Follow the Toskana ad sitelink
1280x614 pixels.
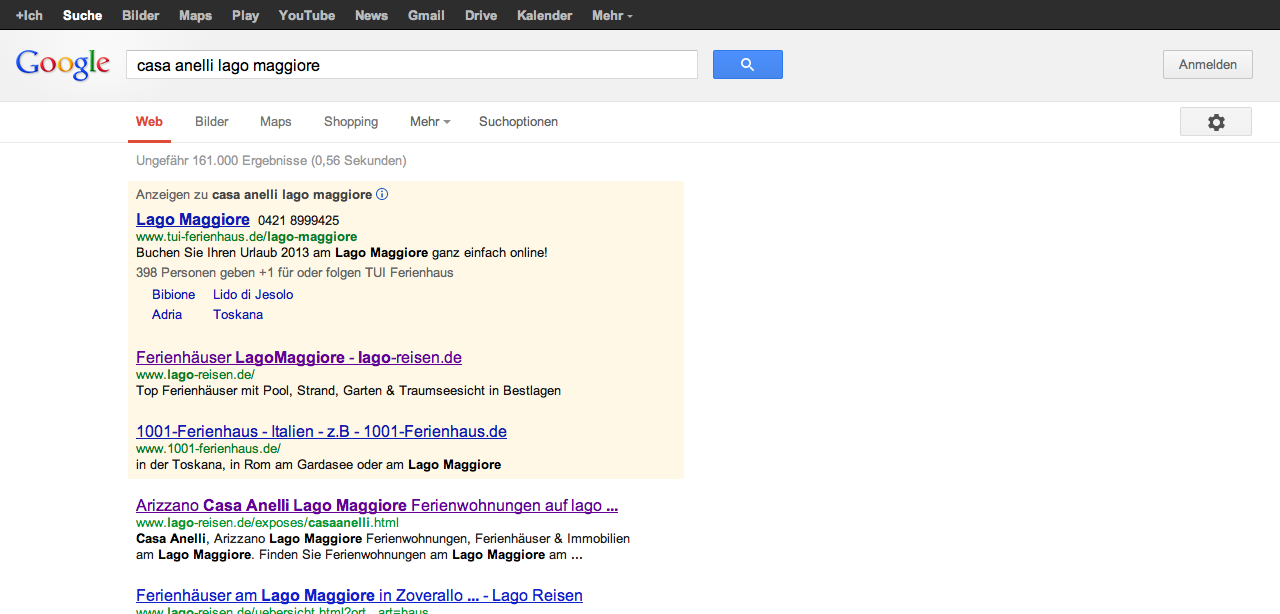click(238, 315)
